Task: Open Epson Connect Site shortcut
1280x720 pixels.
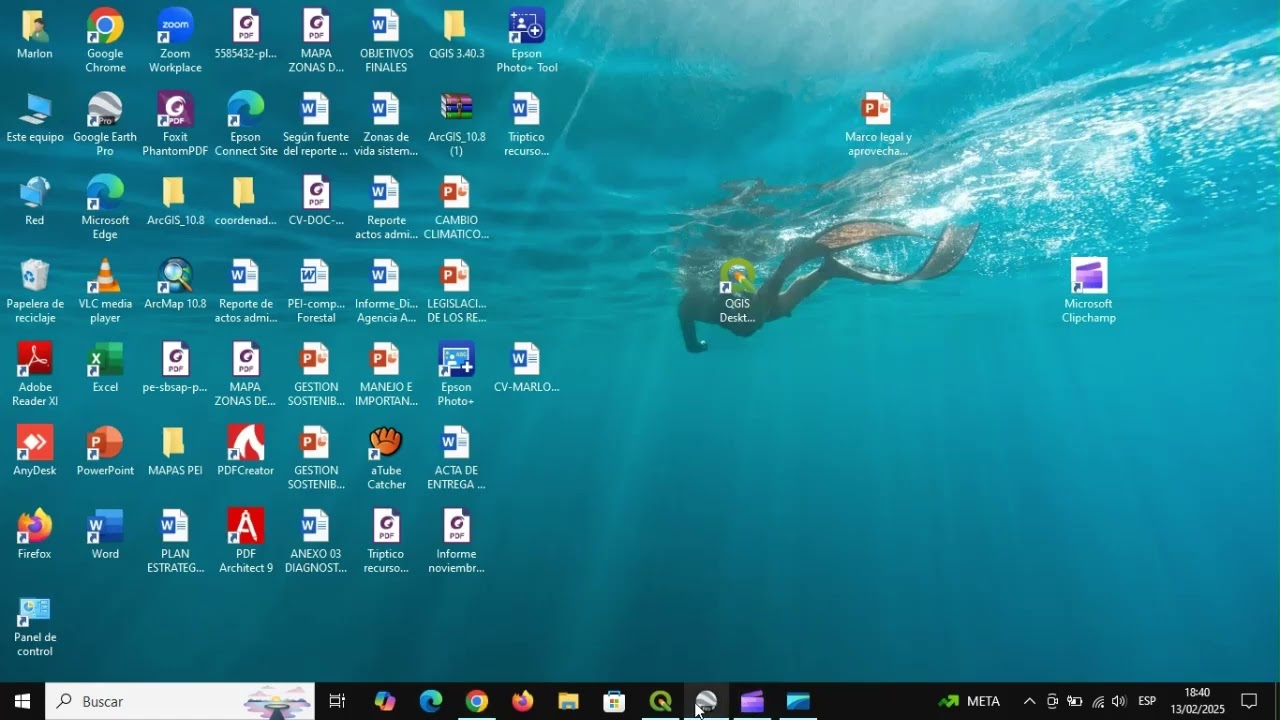Action: click(245, 124)
